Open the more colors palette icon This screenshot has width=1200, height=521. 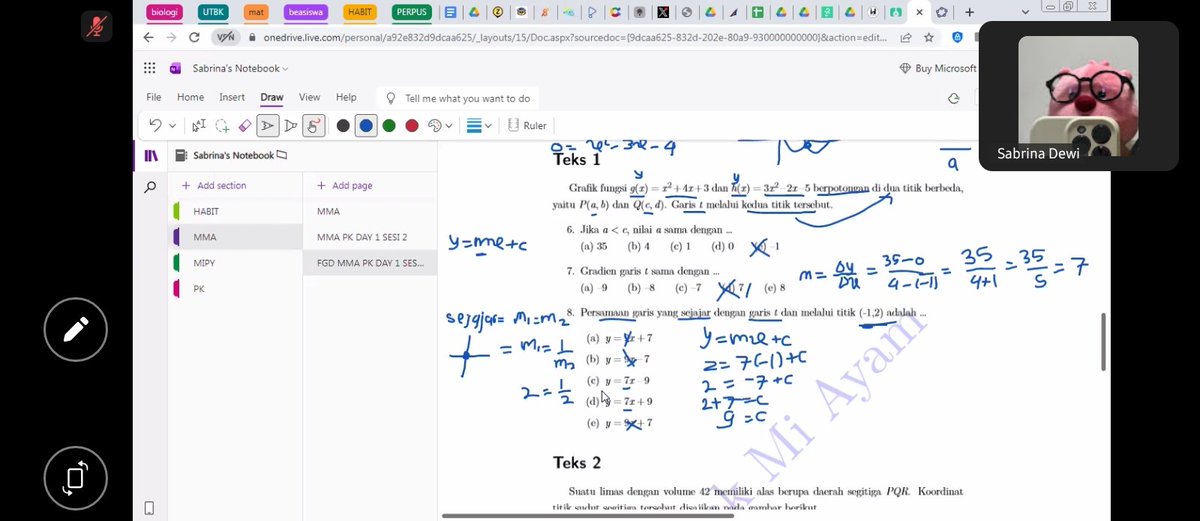[435, 125]
